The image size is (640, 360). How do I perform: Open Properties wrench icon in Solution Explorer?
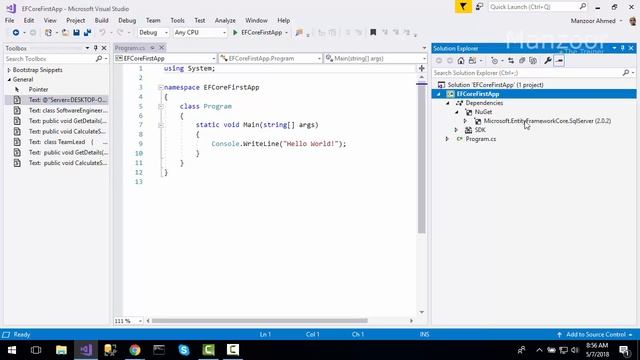(548, 61)
